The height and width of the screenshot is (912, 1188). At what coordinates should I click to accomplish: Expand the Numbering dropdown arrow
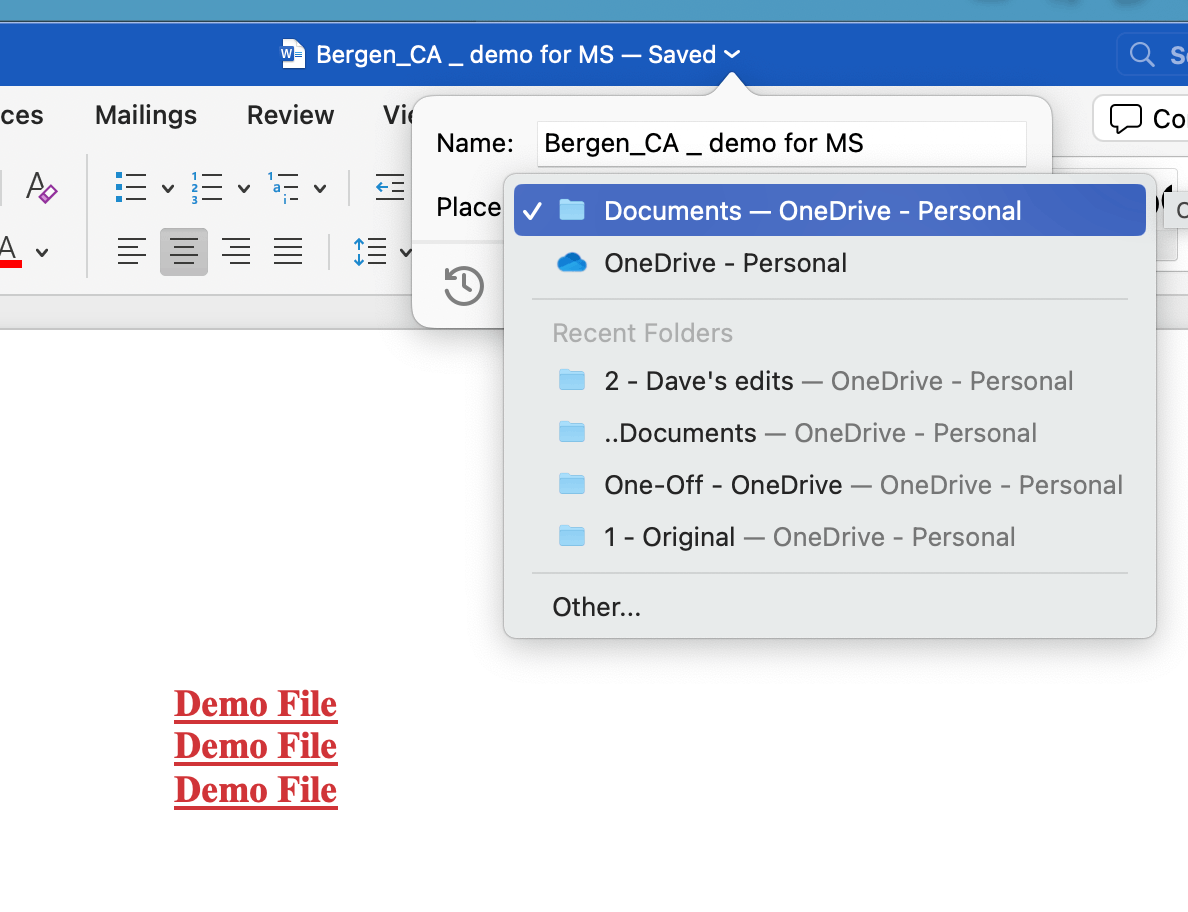pos(244,189)
